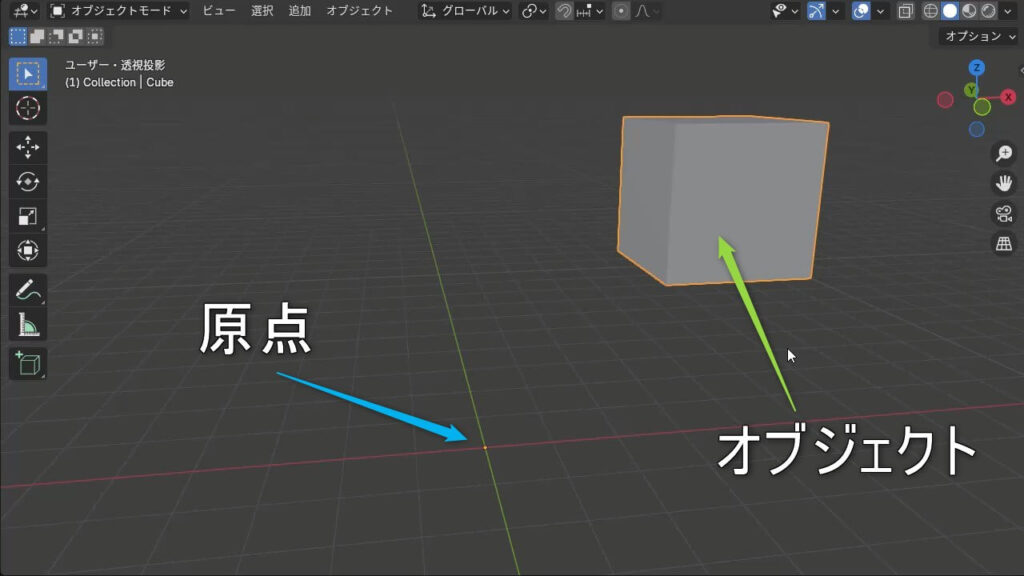Image resolution: width=1024 pixels, height=576 pixels.
Task: Select the Annotate pencil tool
Action: [27, 290]
